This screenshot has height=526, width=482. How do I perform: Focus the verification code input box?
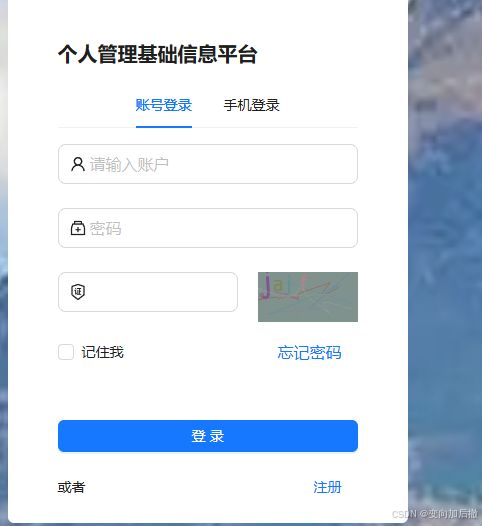(148, 292)
